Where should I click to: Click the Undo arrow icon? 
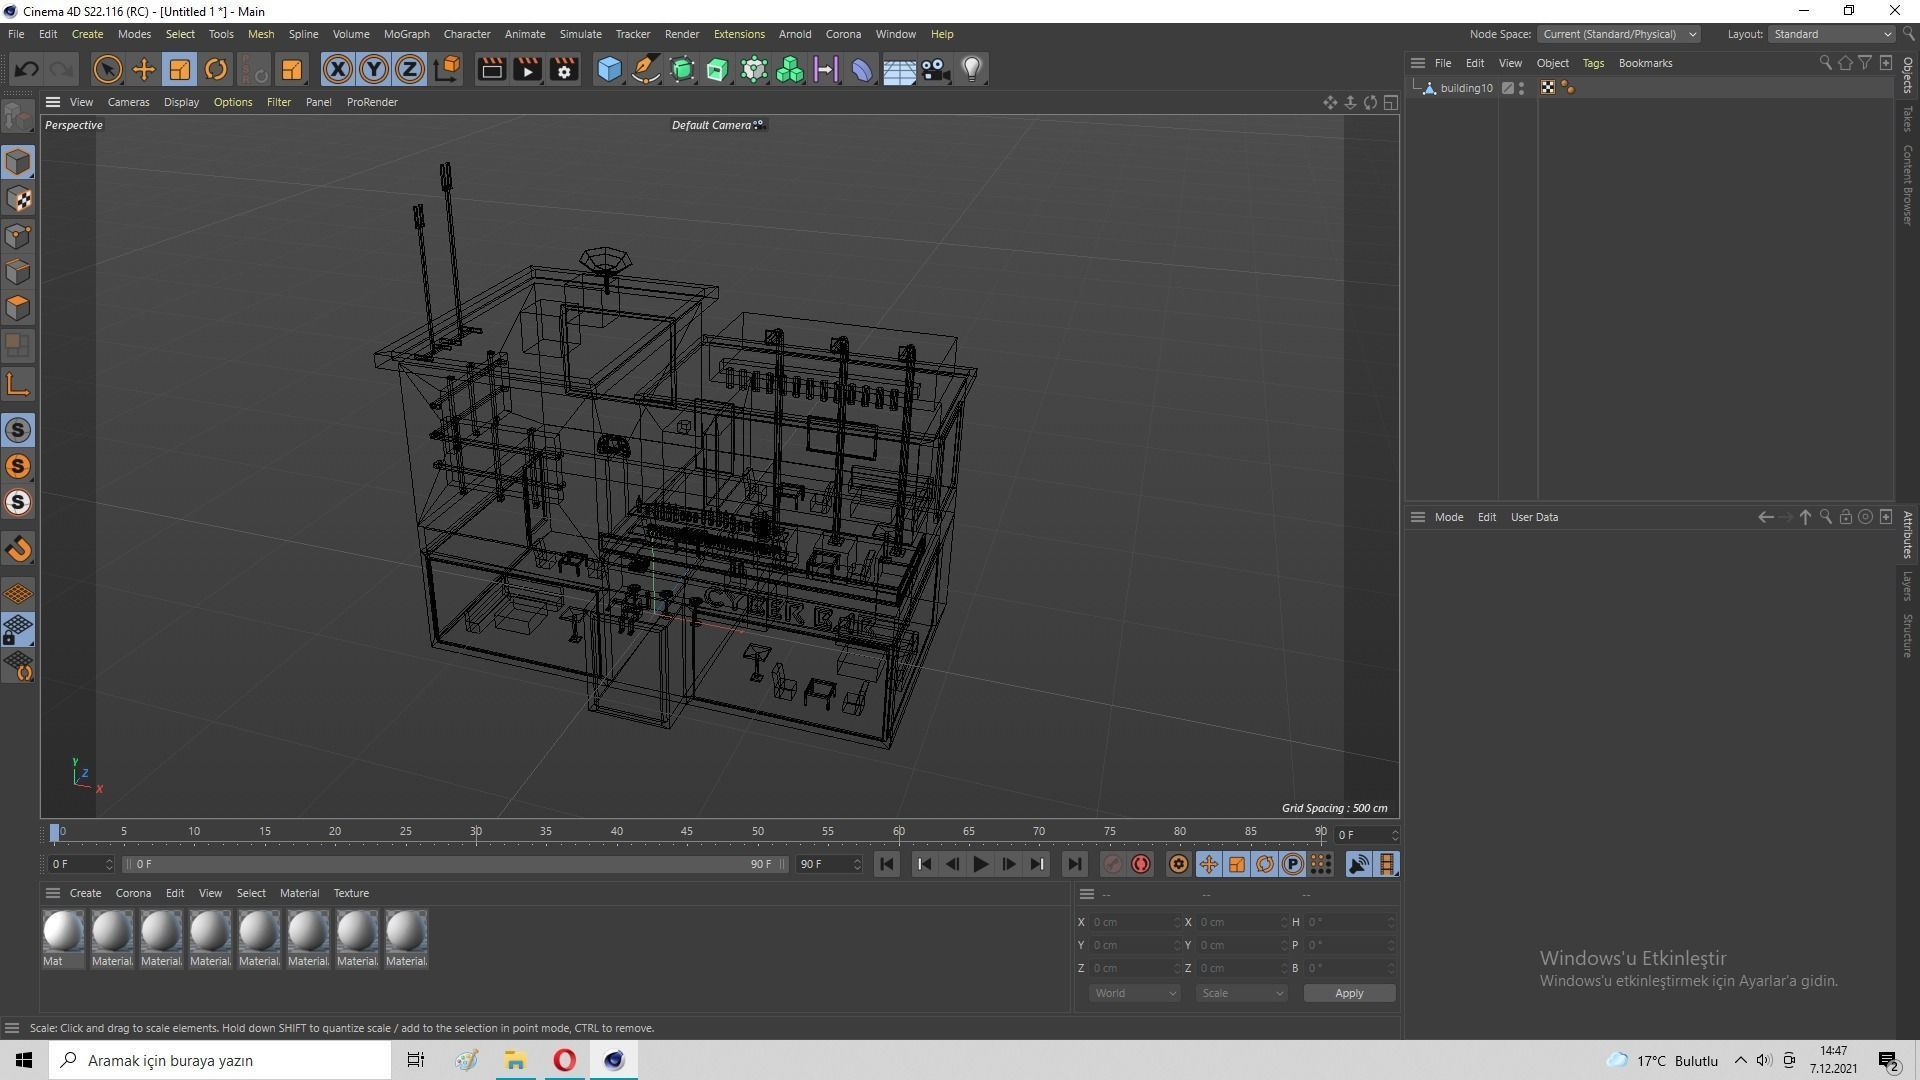click(x=27, y=69)
